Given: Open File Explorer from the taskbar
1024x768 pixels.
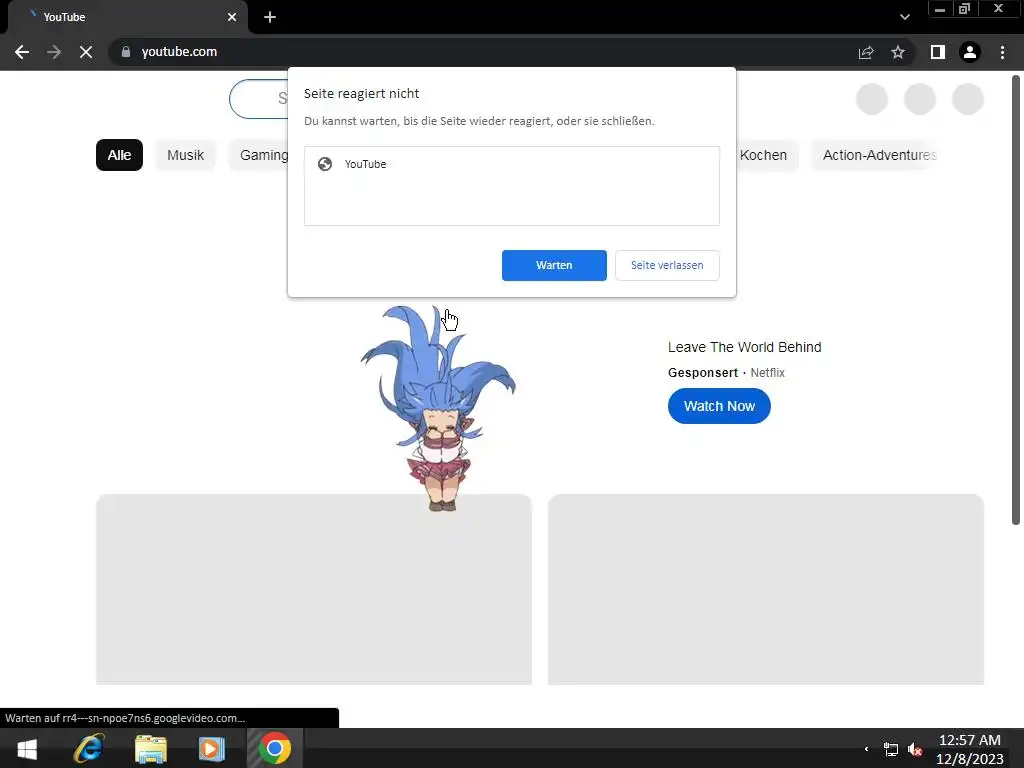Looking at the screenshot, I should 151,748.
